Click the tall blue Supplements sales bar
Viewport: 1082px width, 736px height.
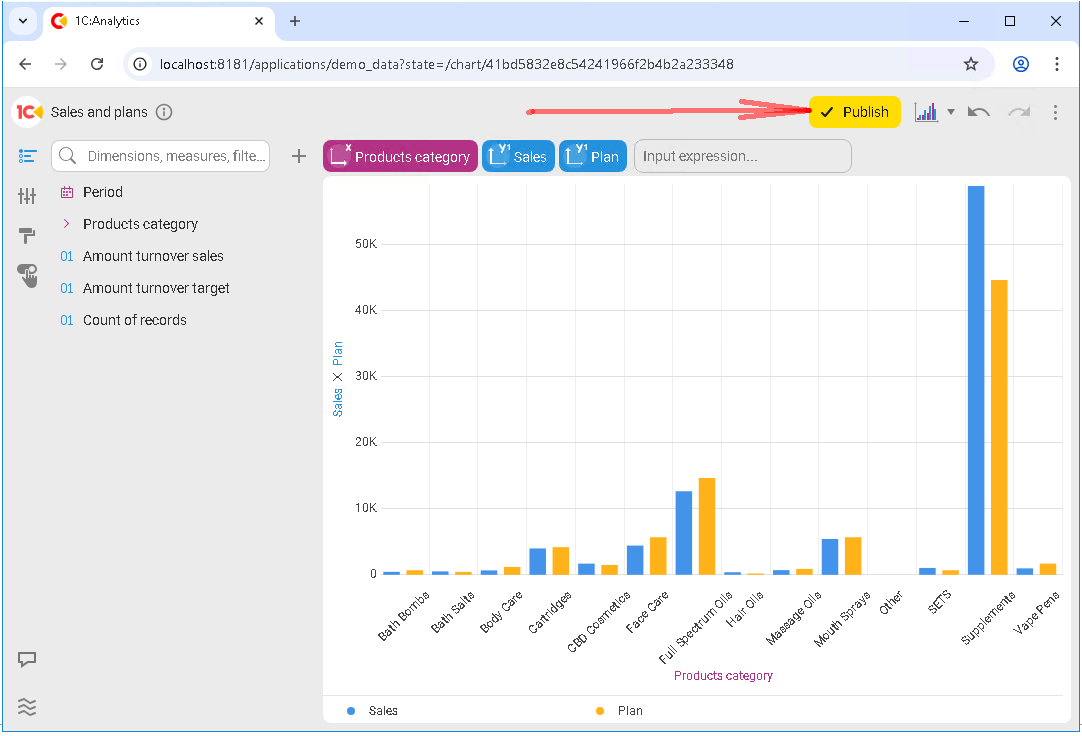pyautogui.click(x=976, y=380)
